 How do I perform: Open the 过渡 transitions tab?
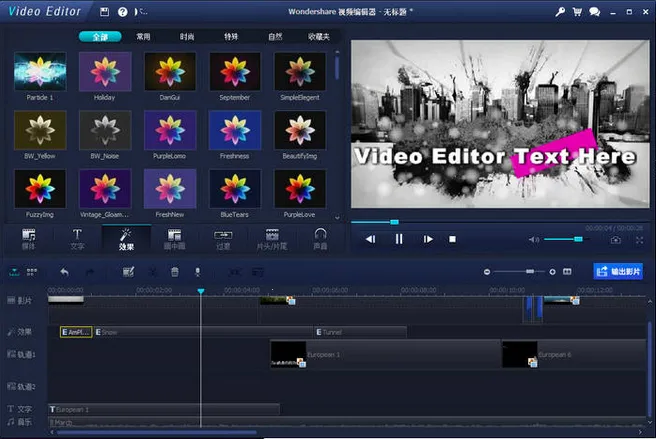pyautogui.click(x=224, y=238)
